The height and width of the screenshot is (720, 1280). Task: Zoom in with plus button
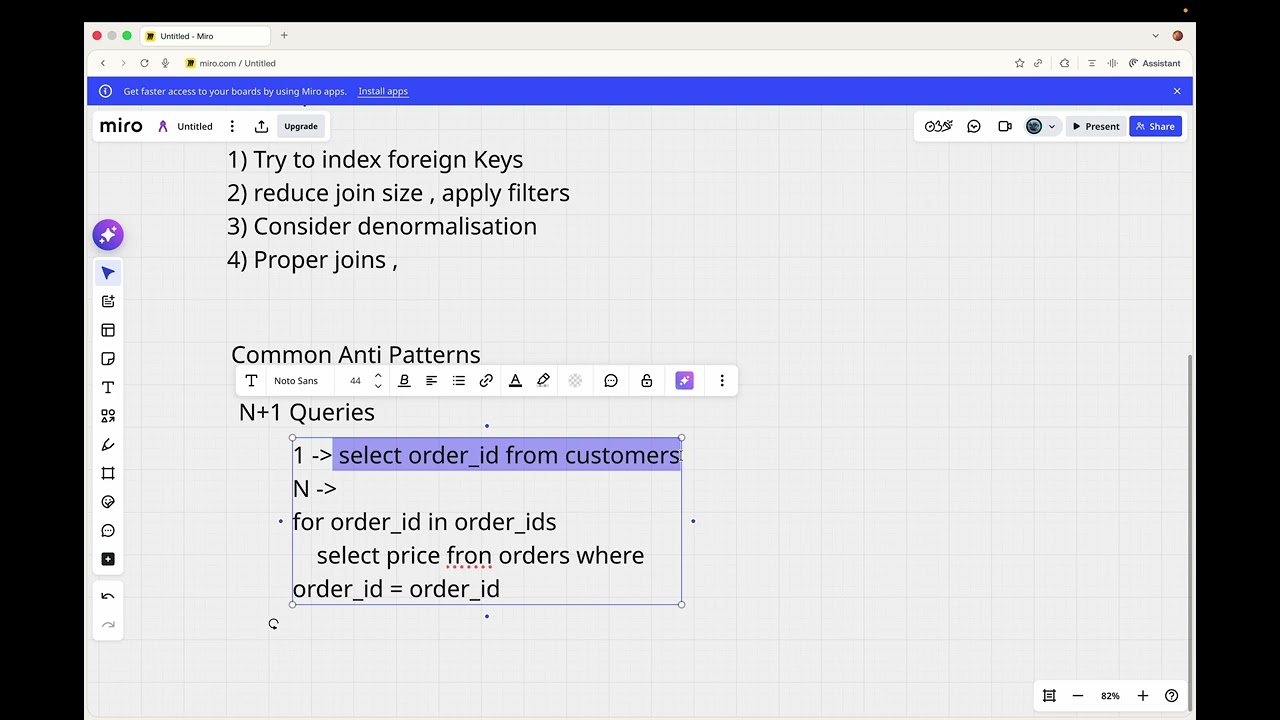[x=1143, y=696]
